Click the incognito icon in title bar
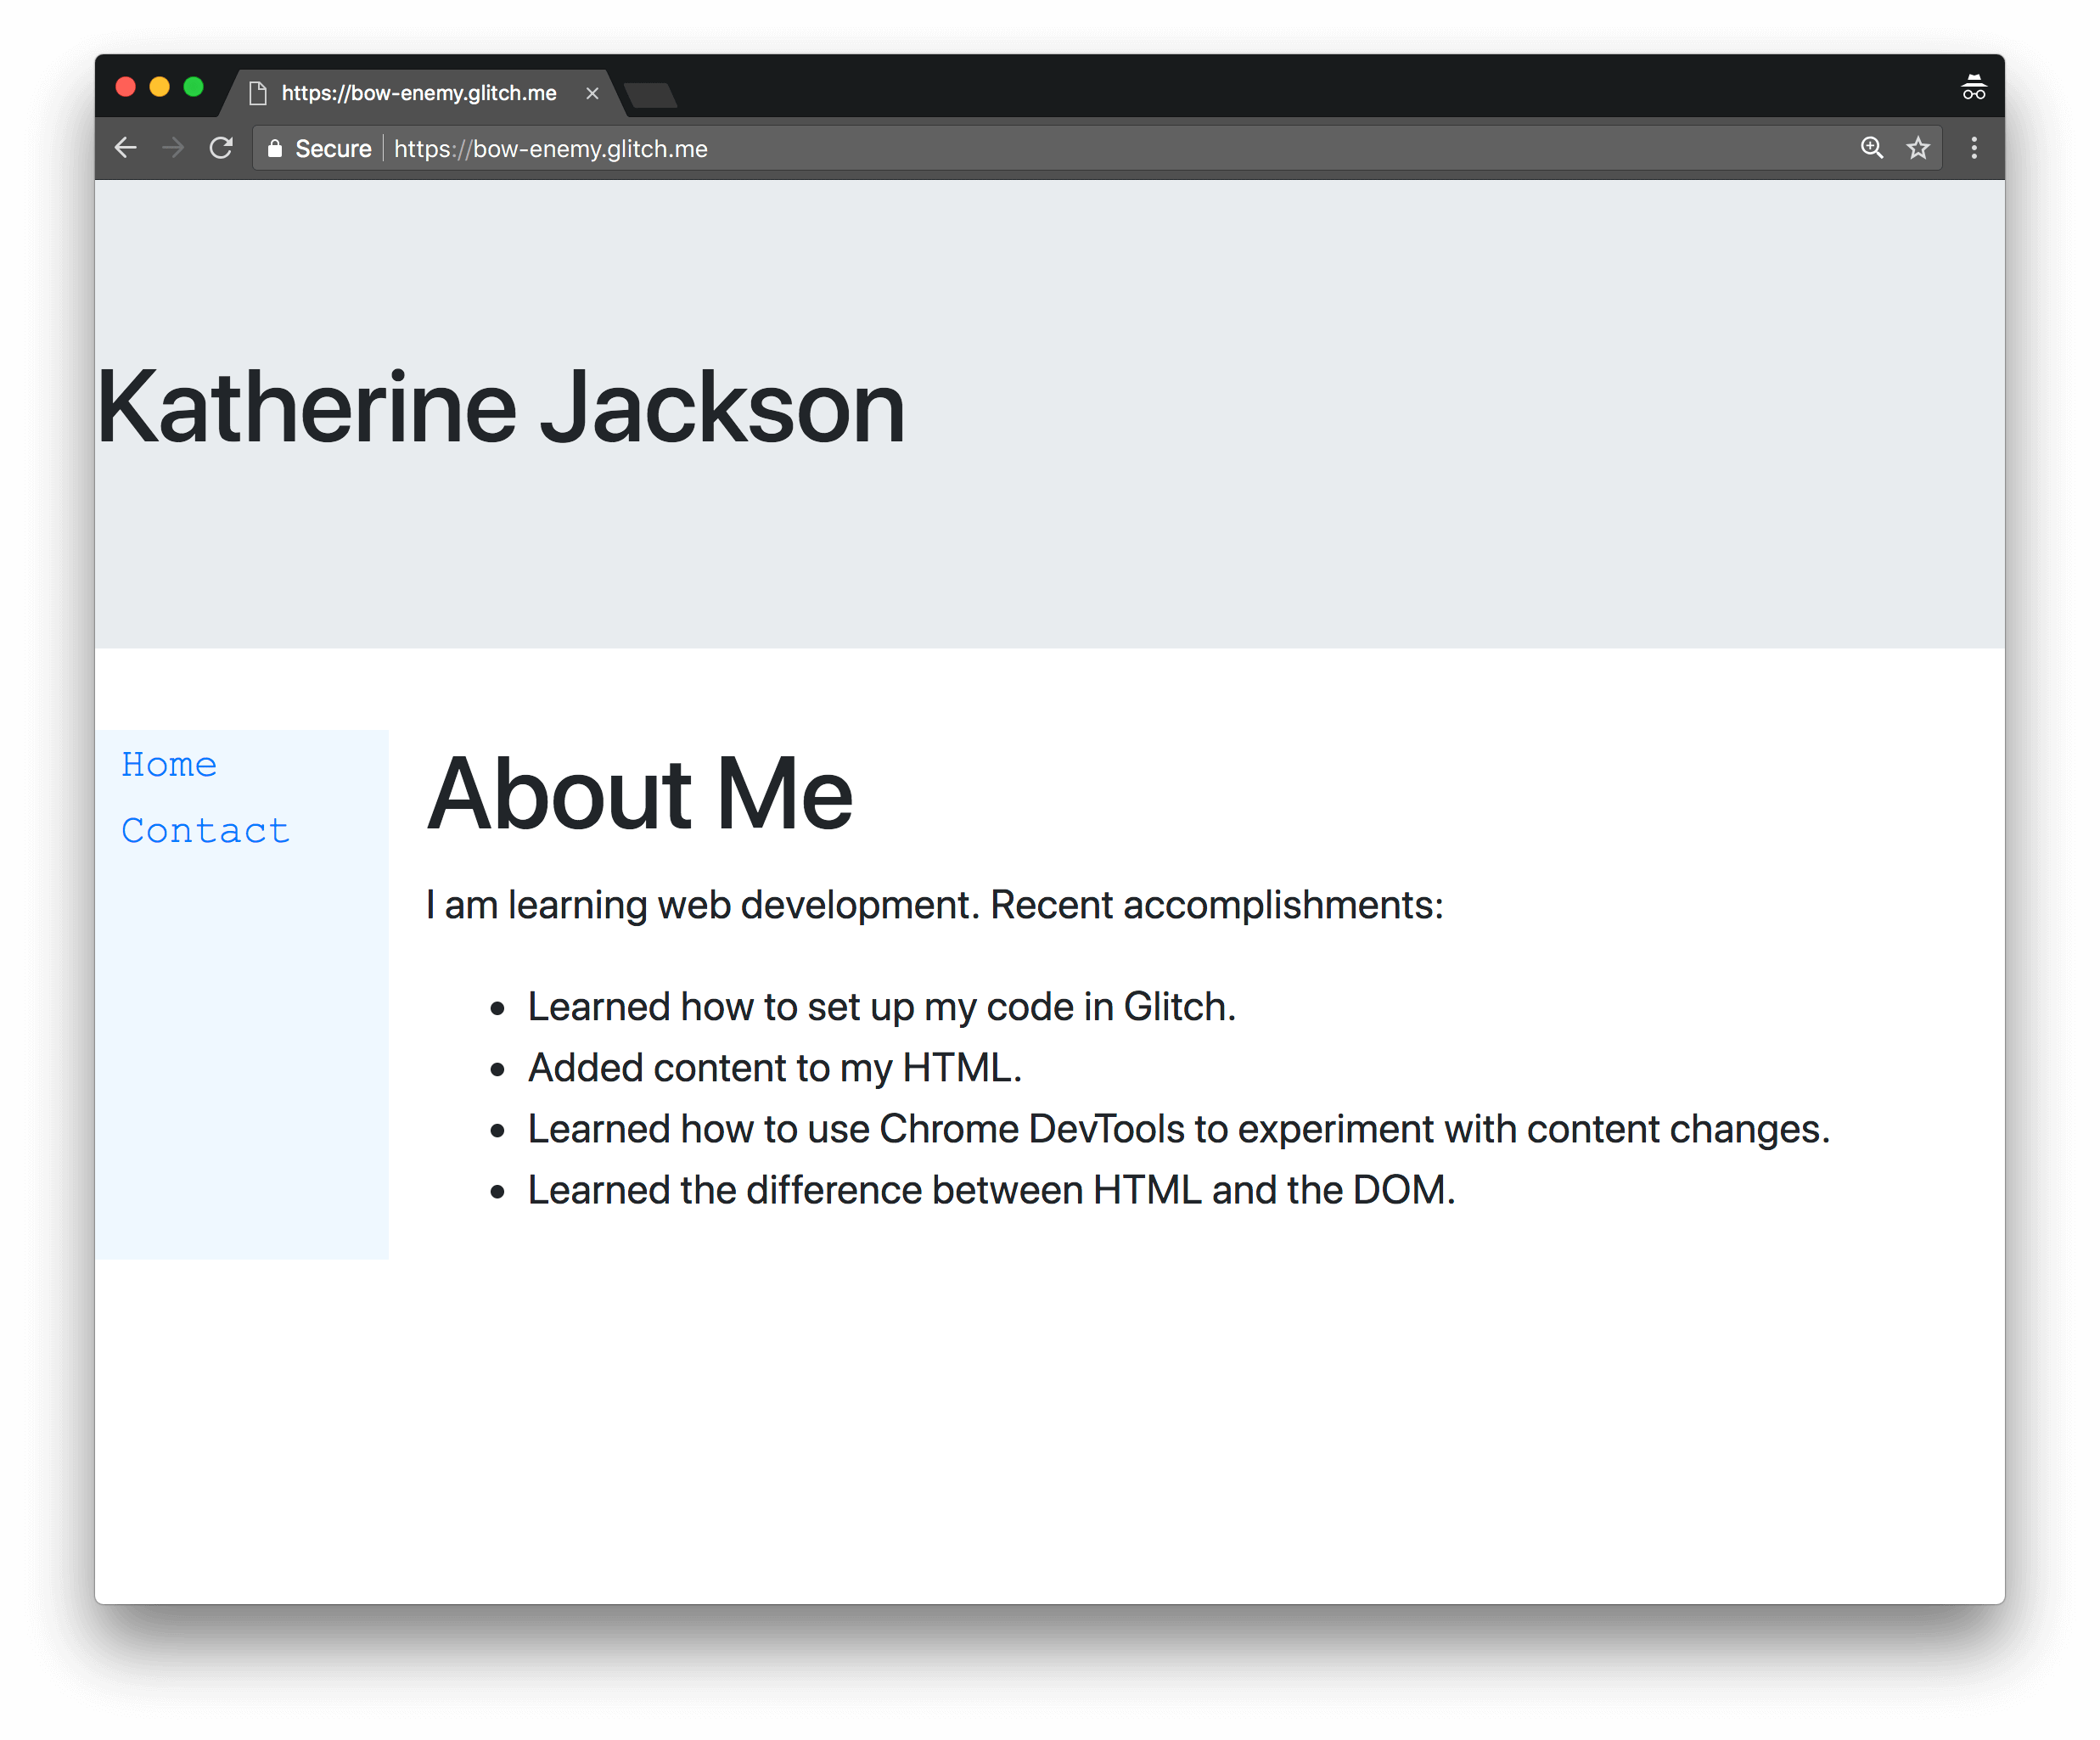This screenshot has width=2100, height=1740. (1974, 88)
